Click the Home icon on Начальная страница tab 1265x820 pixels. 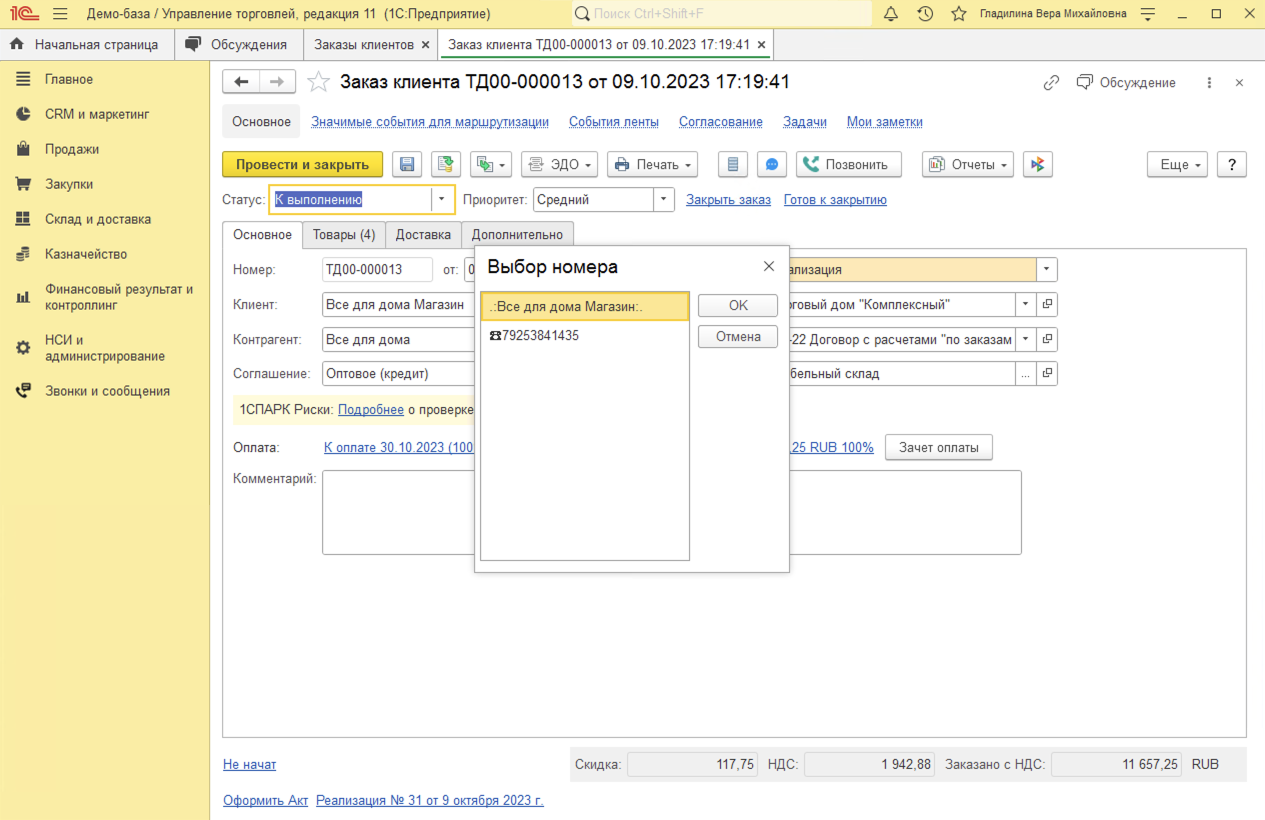17,45
